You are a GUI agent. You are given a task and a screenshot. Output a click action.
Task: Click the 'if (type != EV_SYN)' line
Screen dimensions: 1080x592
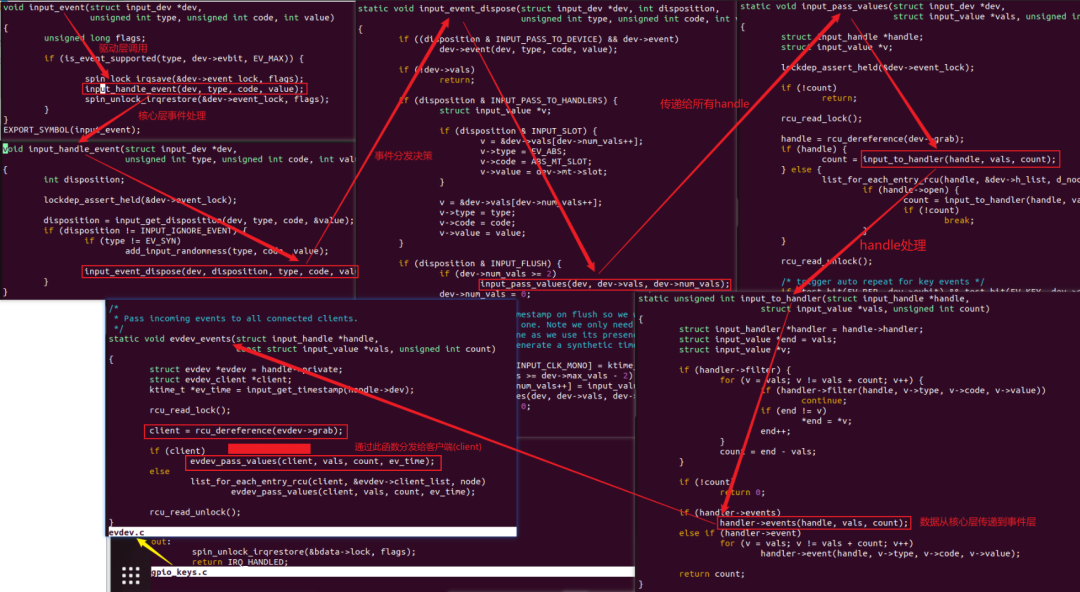click(133, 241)
